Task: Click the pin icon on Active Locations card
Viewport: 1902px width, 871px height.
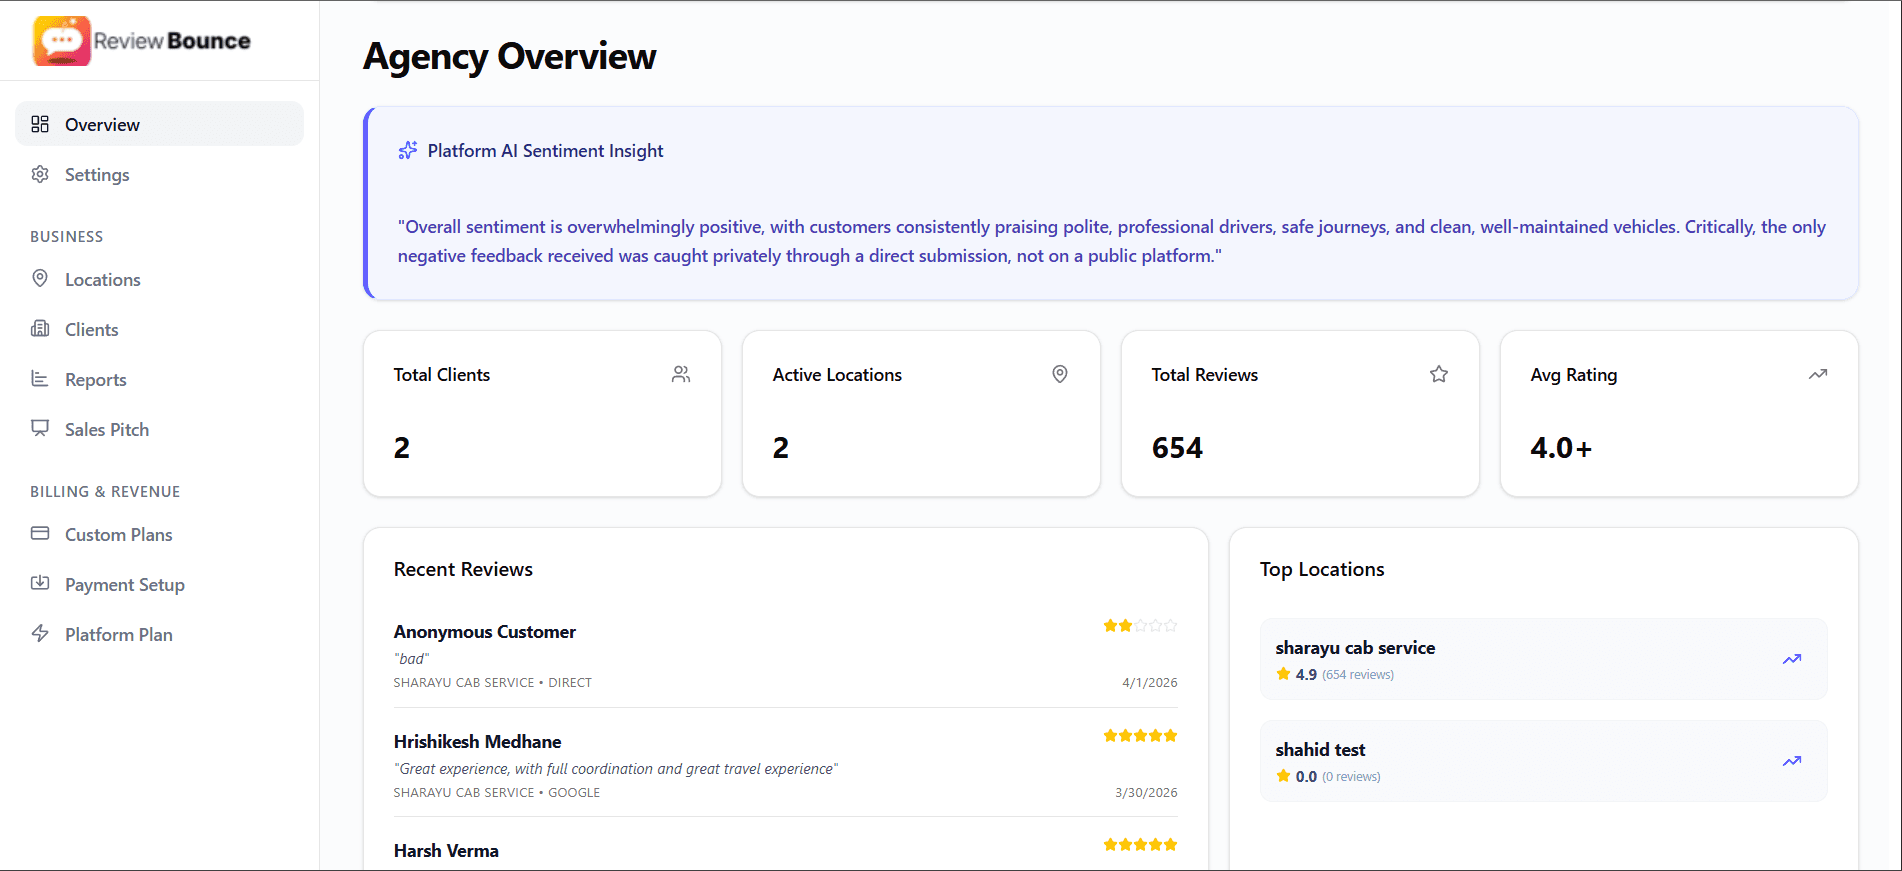Action: (x=1060, y=374)
